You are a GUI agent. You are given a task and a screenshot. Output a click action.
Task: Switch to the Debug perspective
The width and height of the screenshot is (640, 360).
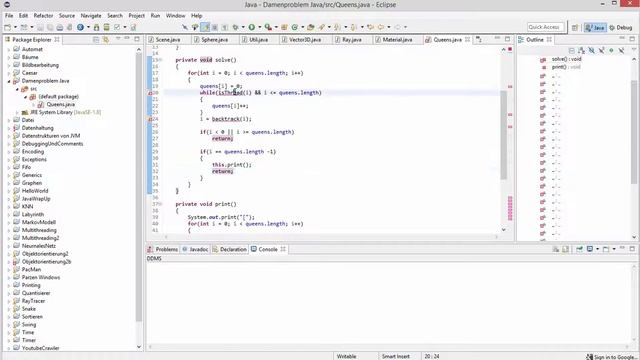(x=620, y=27)
